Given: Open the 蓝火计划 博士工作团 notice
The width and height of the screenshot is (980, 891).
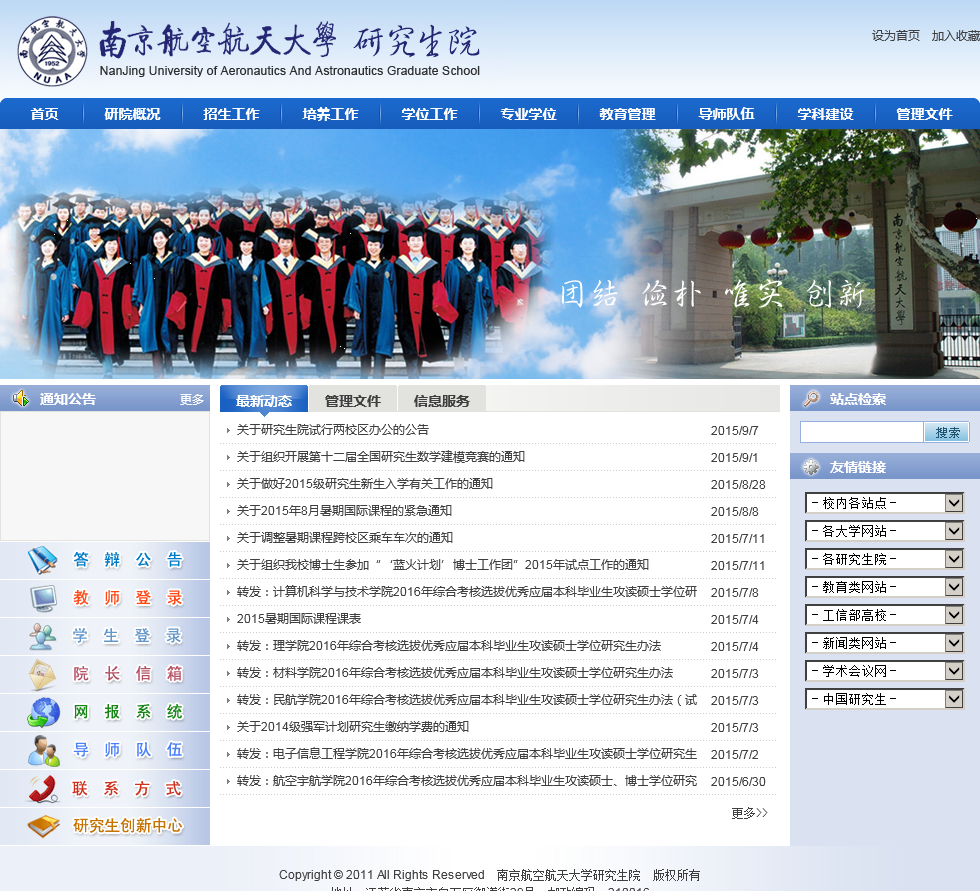Looking at the screenshot, I should point(442,565).
